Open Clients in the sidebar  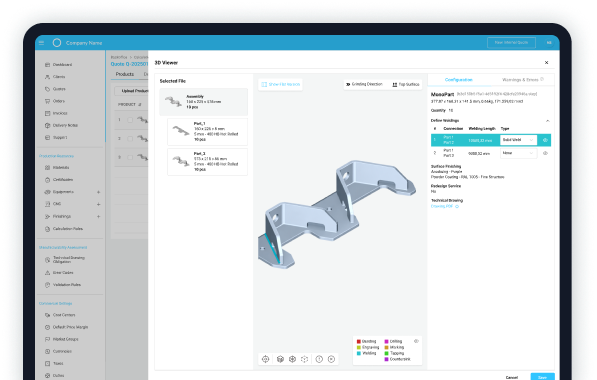coord(55,77)
